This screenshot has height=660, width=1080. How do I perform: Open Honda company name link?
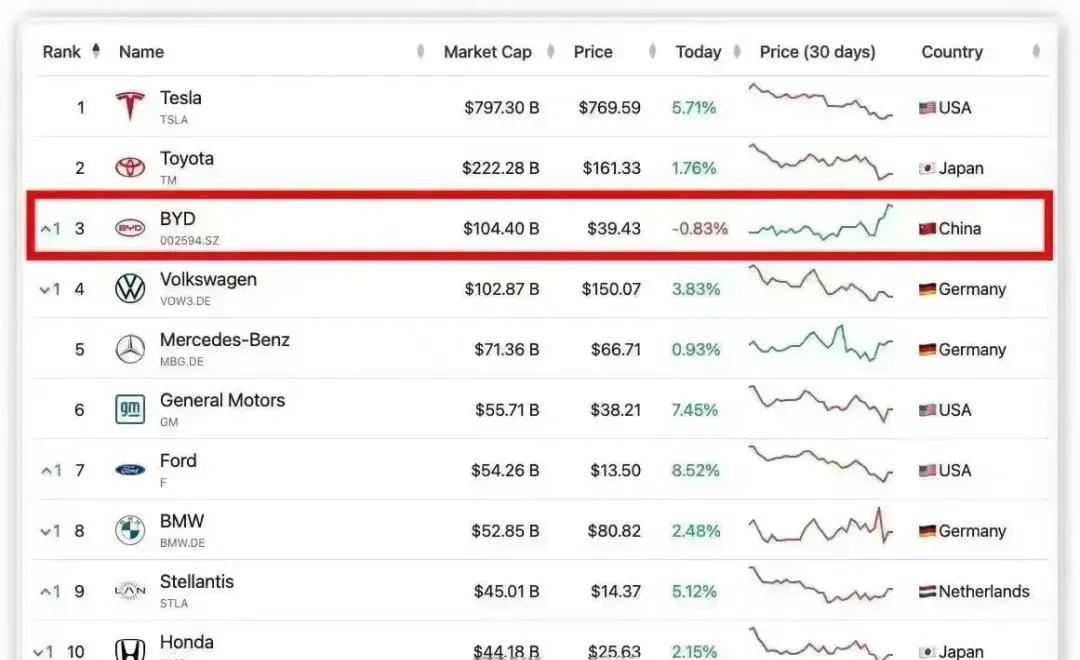coord(187,642)
